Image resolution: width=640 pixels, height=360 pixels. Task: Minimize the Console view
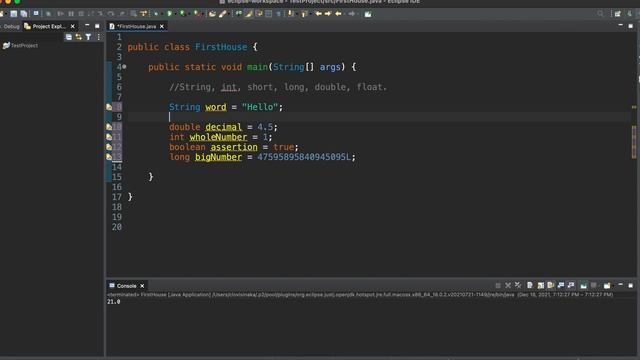(x=620, y=285)
